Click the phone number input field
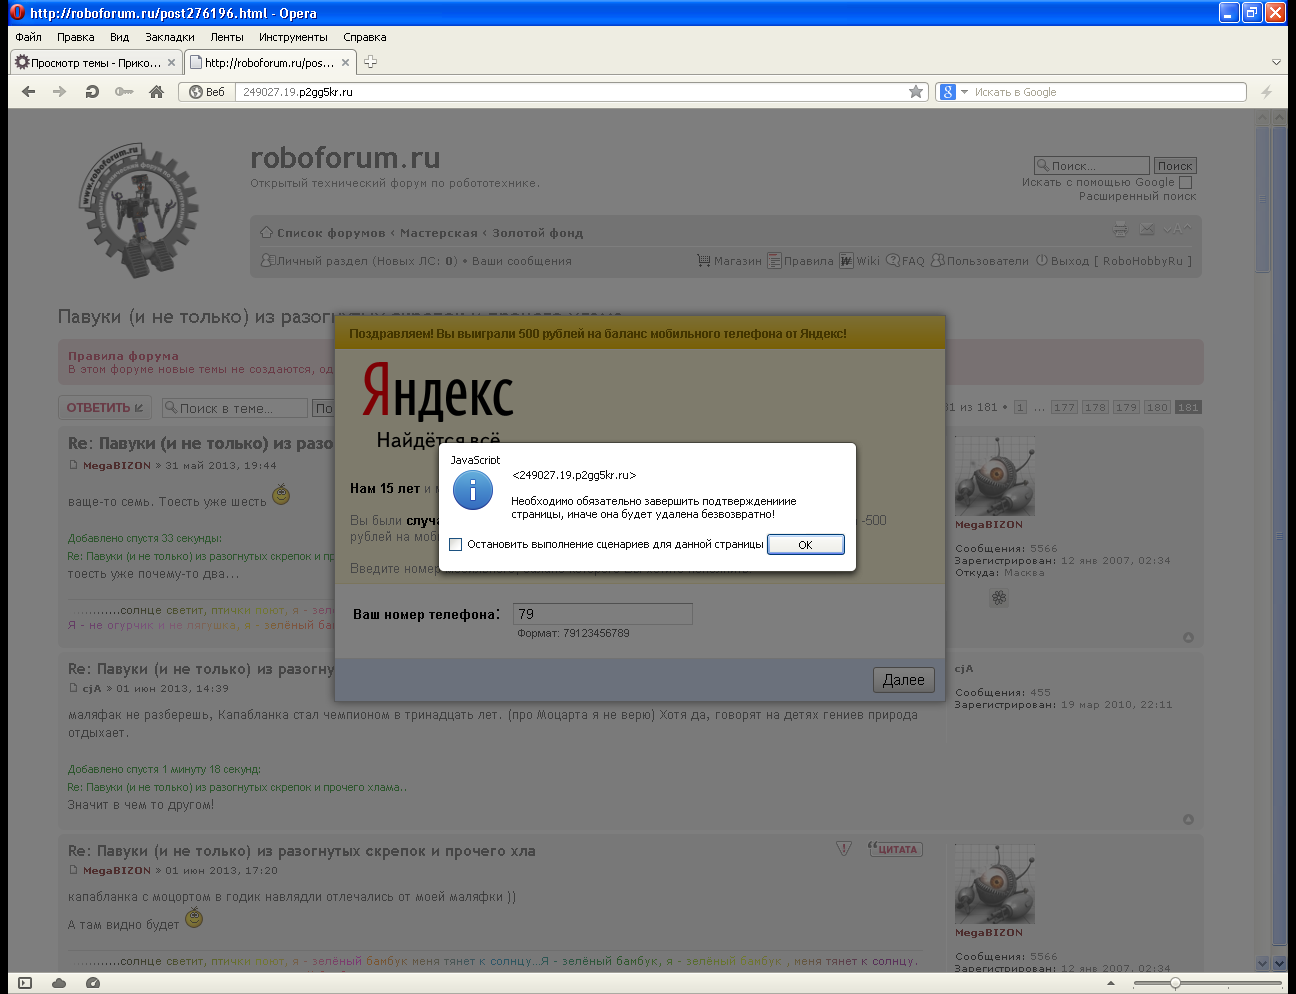 [602, 614]
